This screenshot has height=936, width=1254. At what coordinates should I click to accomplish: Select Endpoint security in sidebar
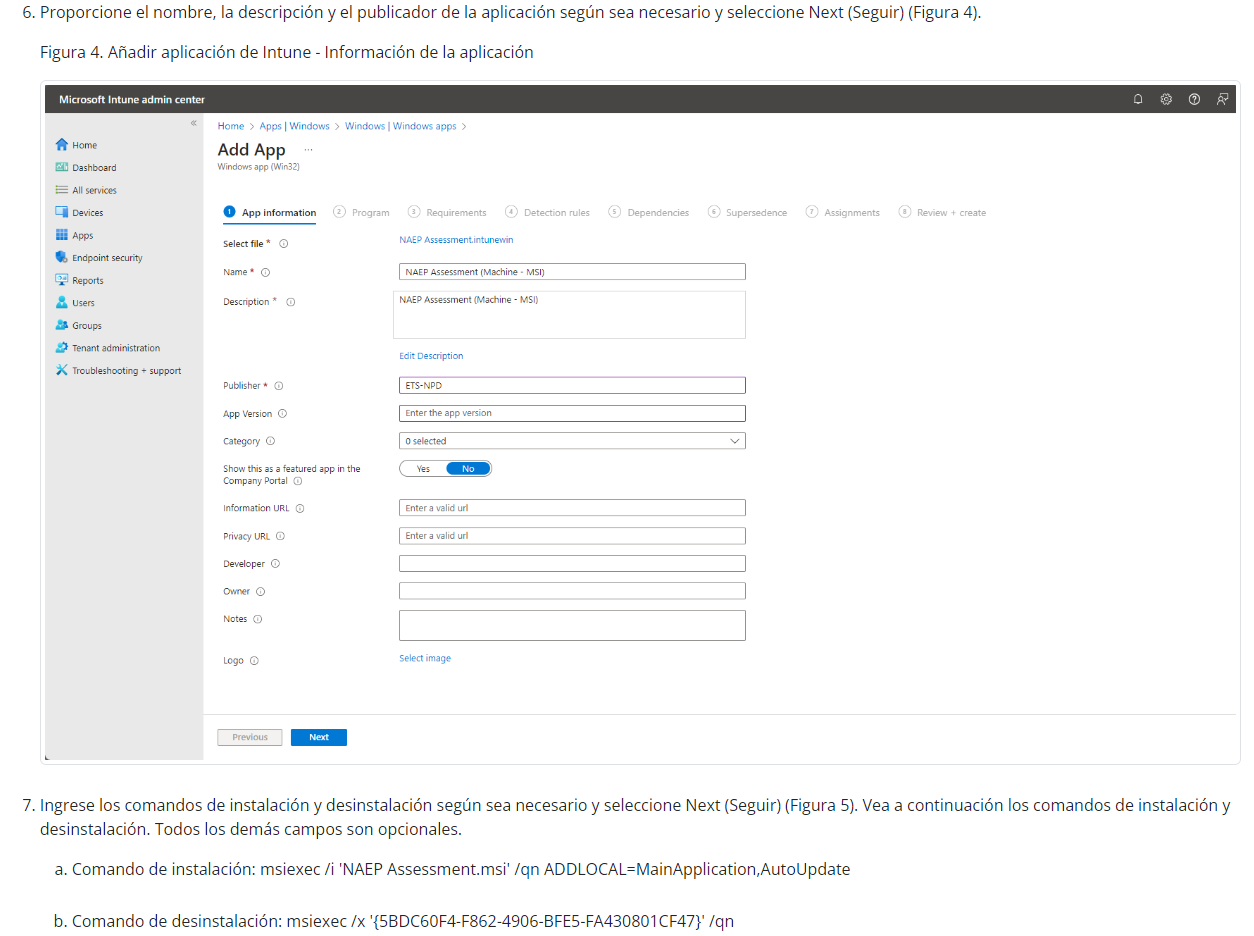tap(107, 258)
